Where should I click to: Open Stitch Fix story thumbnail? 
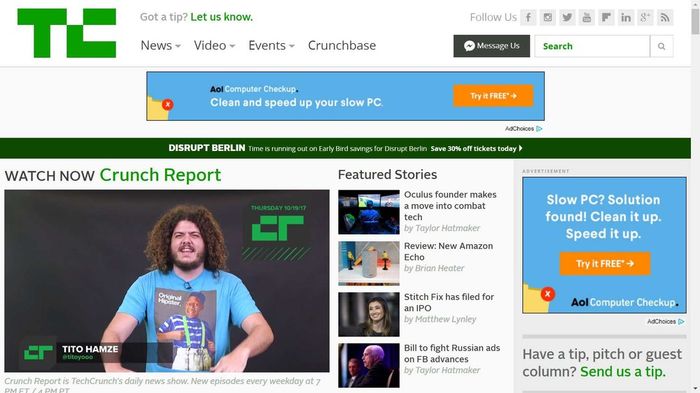369,314
